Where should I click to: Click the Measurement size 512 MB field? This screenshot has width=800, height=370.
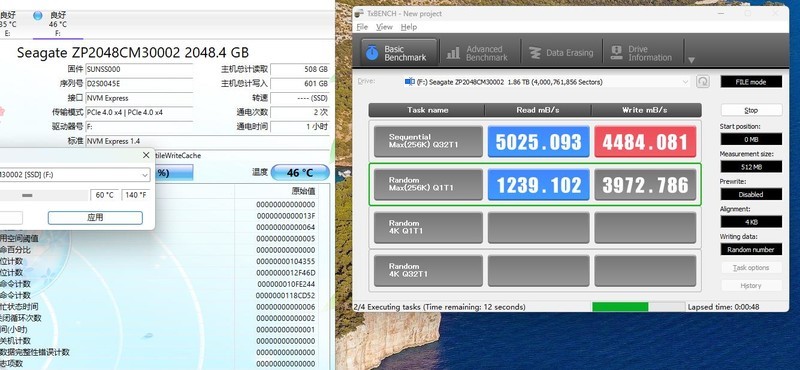(x=751, y=167)
